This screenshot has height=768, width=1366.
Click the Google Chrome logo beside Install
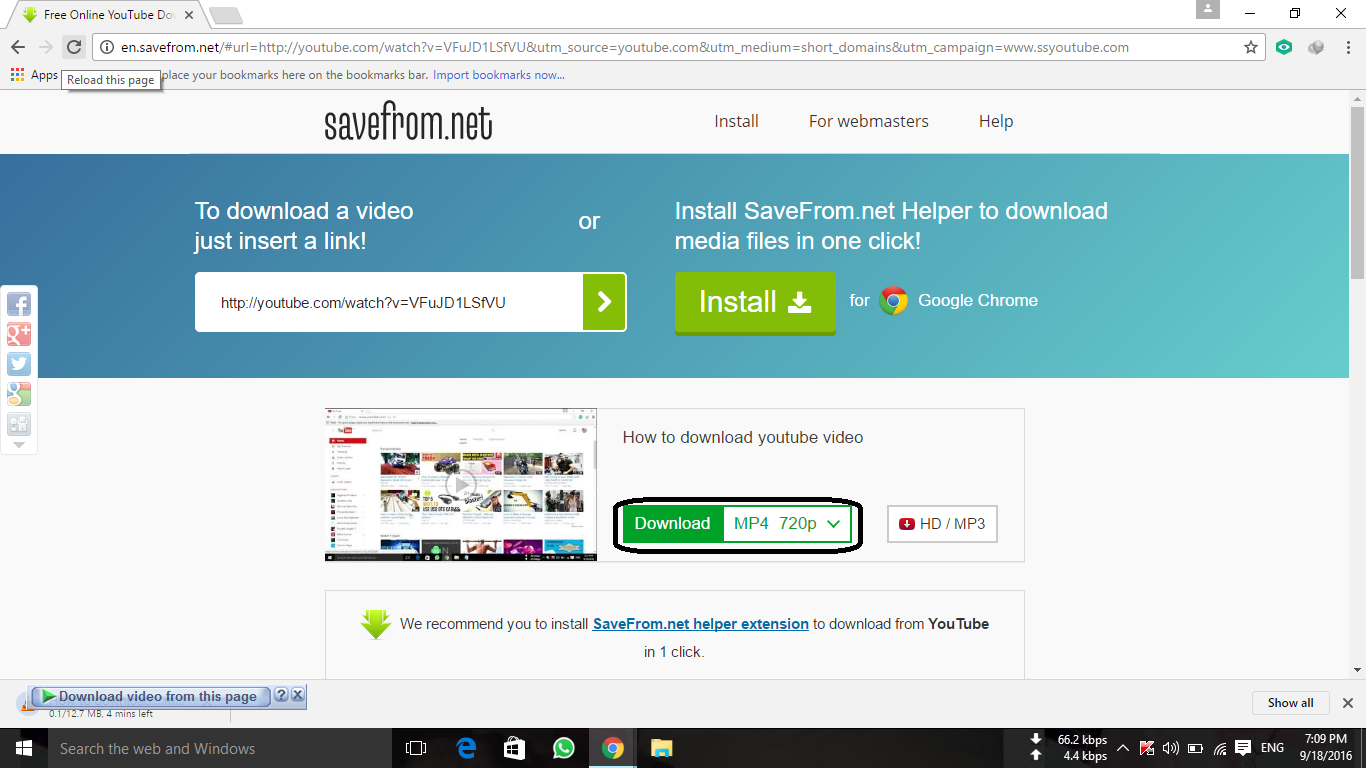click(893, 301)
